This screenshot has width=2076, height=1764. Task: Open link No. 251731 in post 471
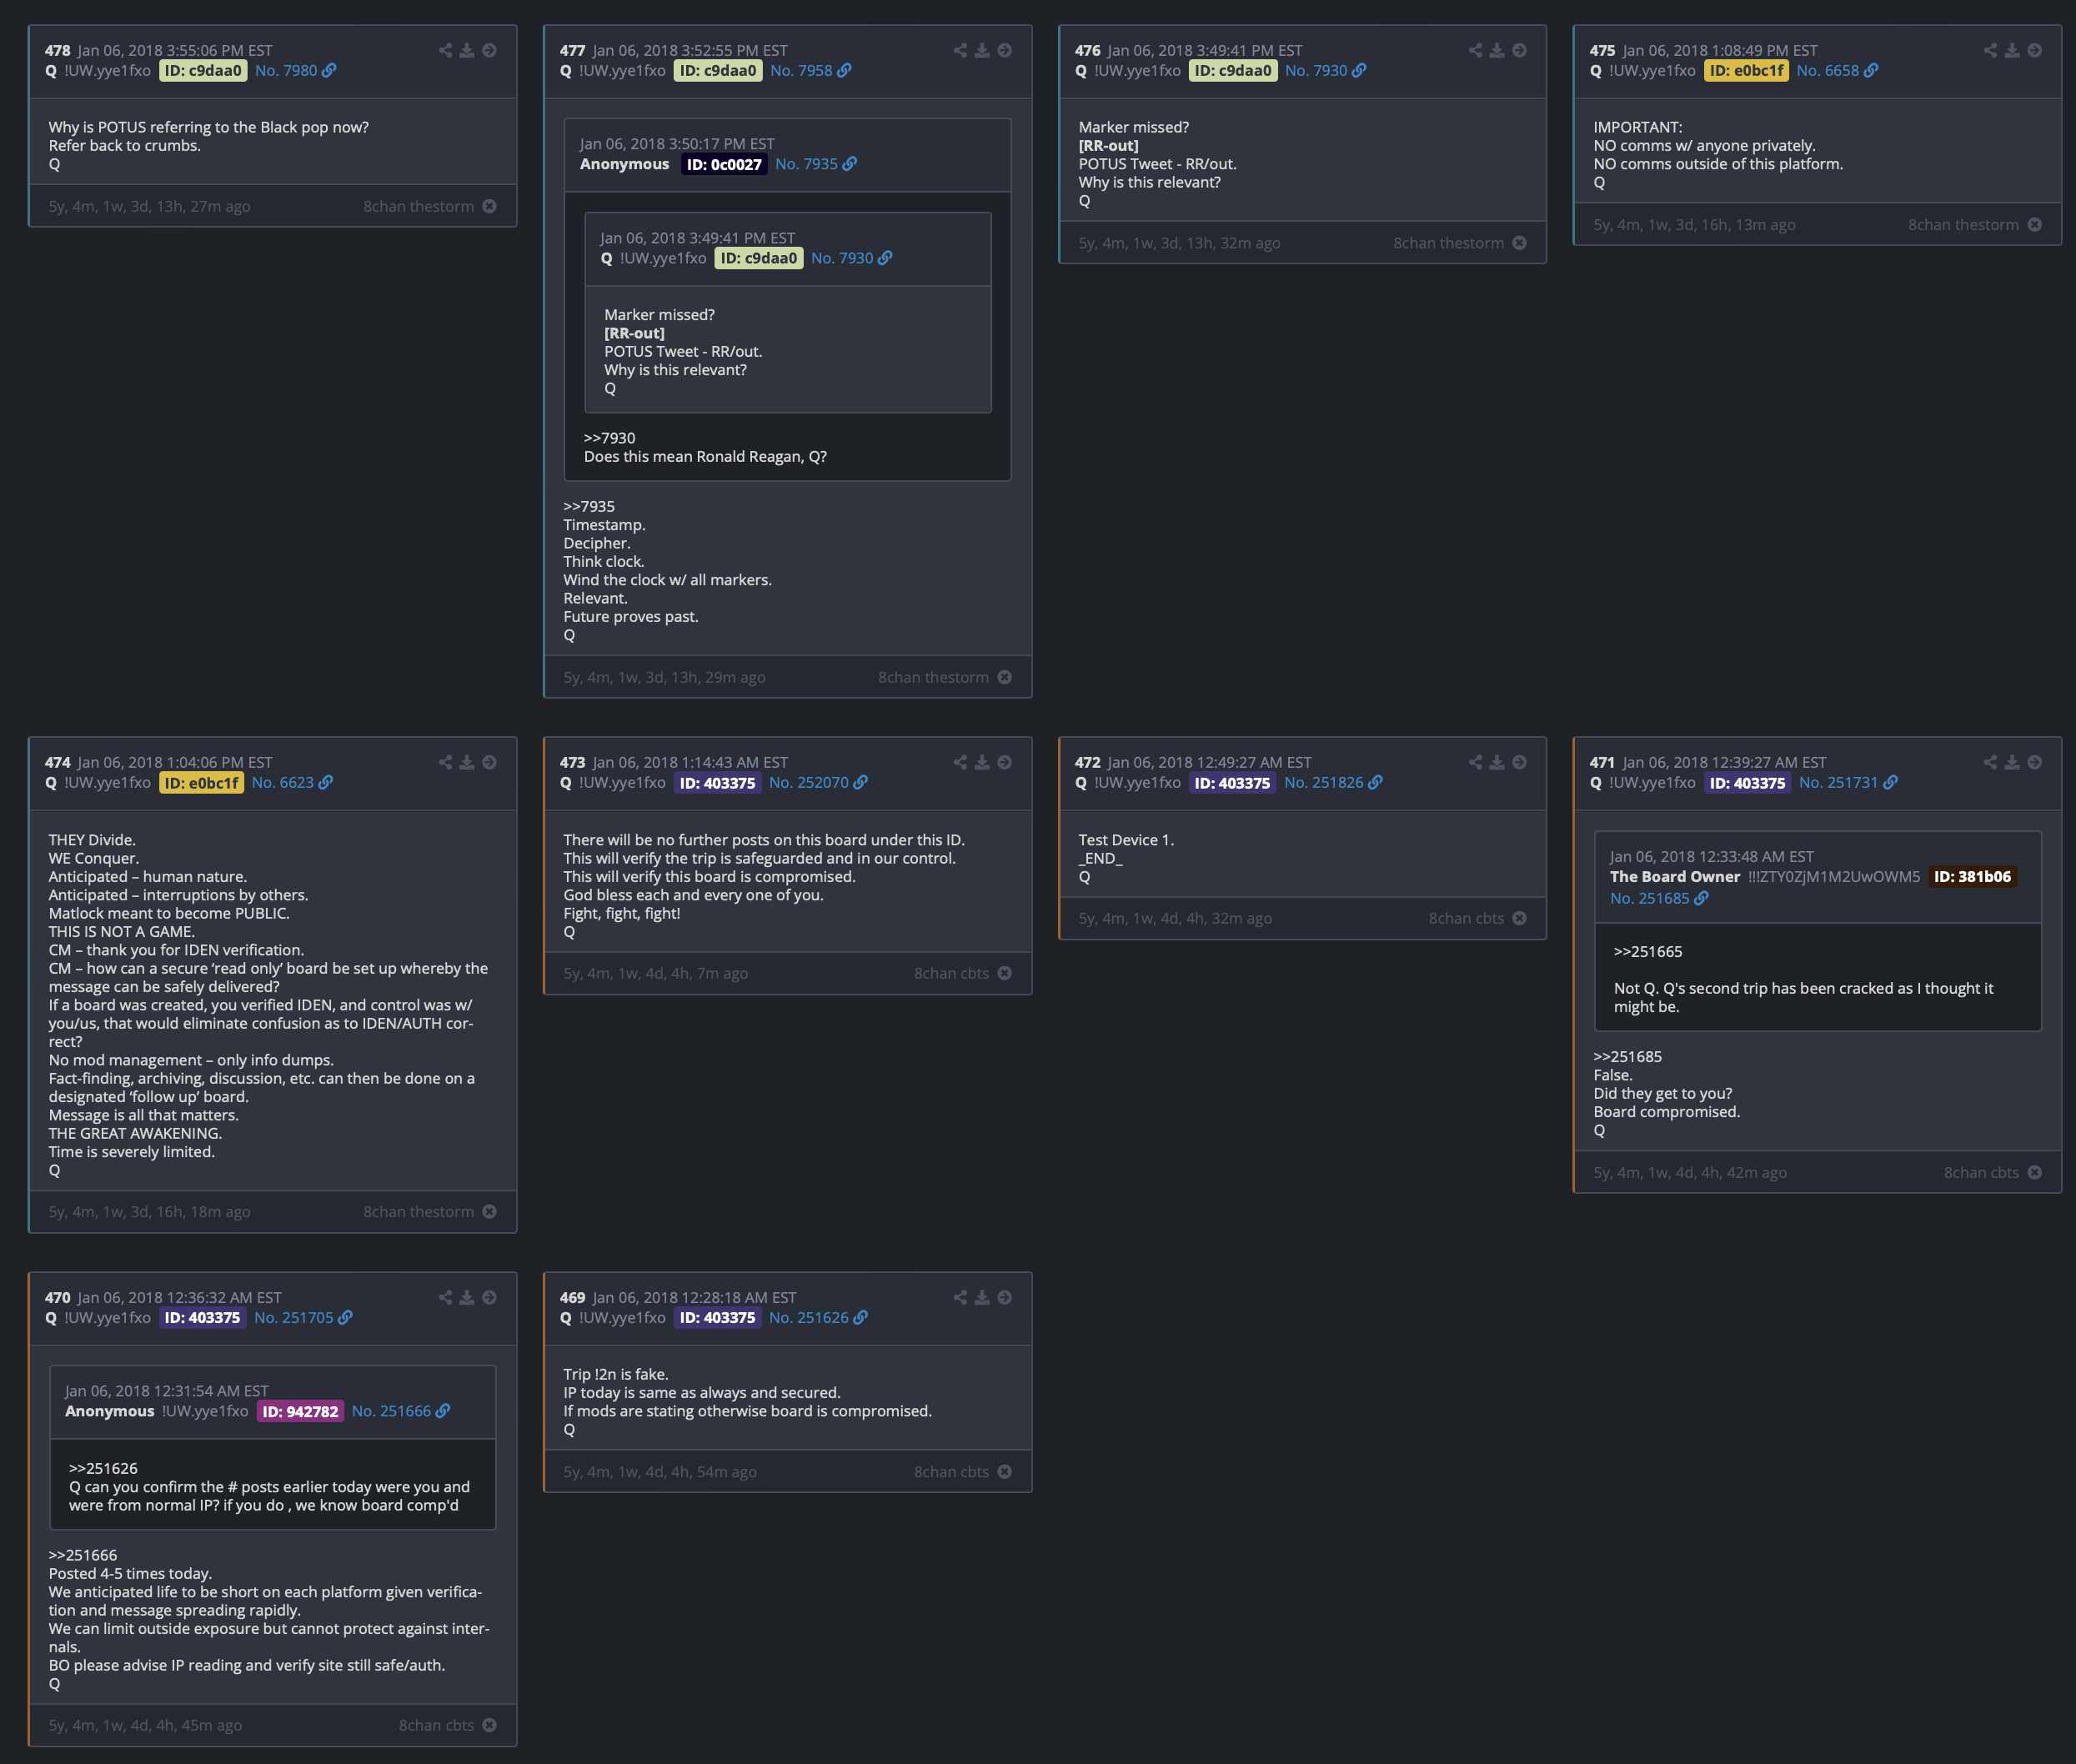pyautogui.click(x=1848, y=783)
